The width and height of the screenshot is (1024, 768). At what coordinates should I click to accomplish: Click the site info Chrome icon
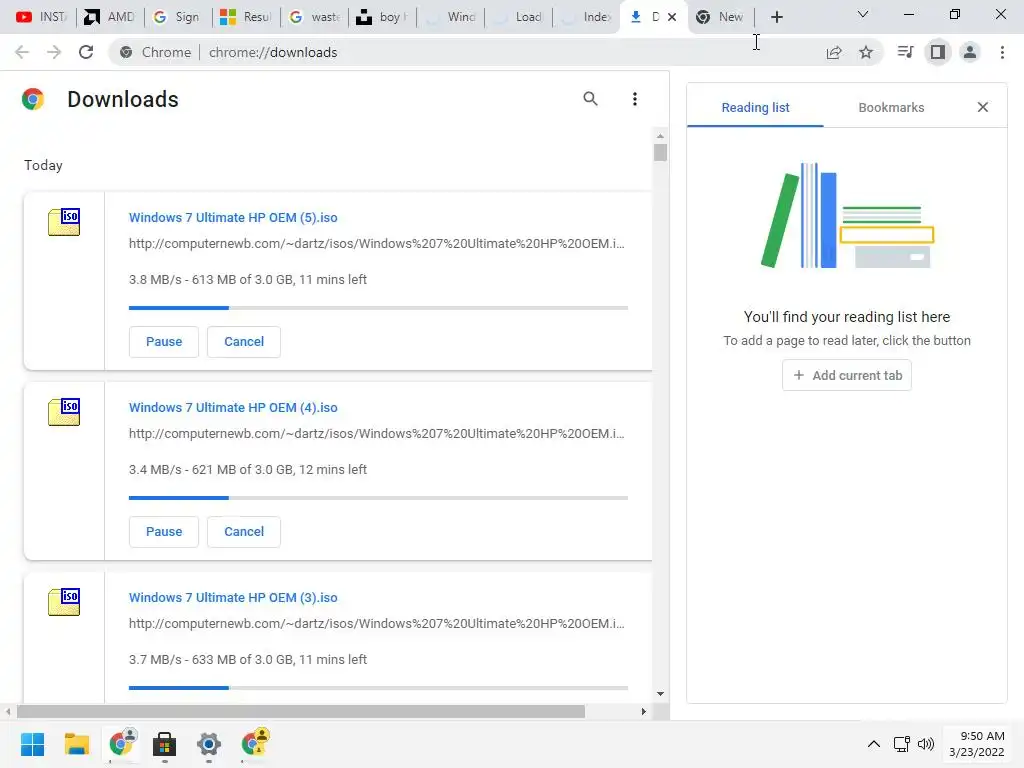click(x=126, y=52)
